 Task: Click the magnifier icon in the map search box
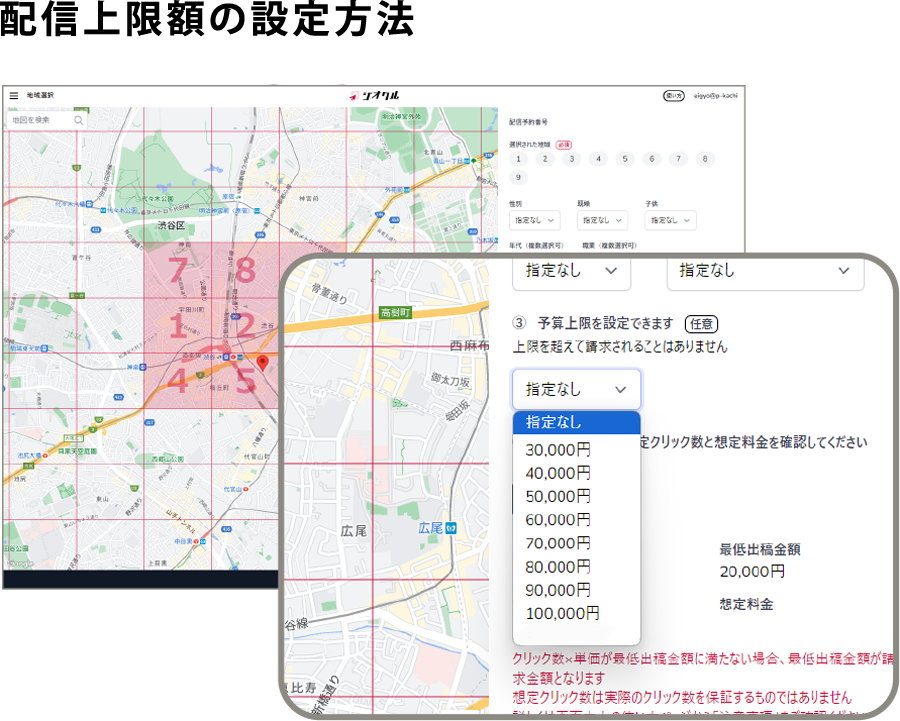78,120
